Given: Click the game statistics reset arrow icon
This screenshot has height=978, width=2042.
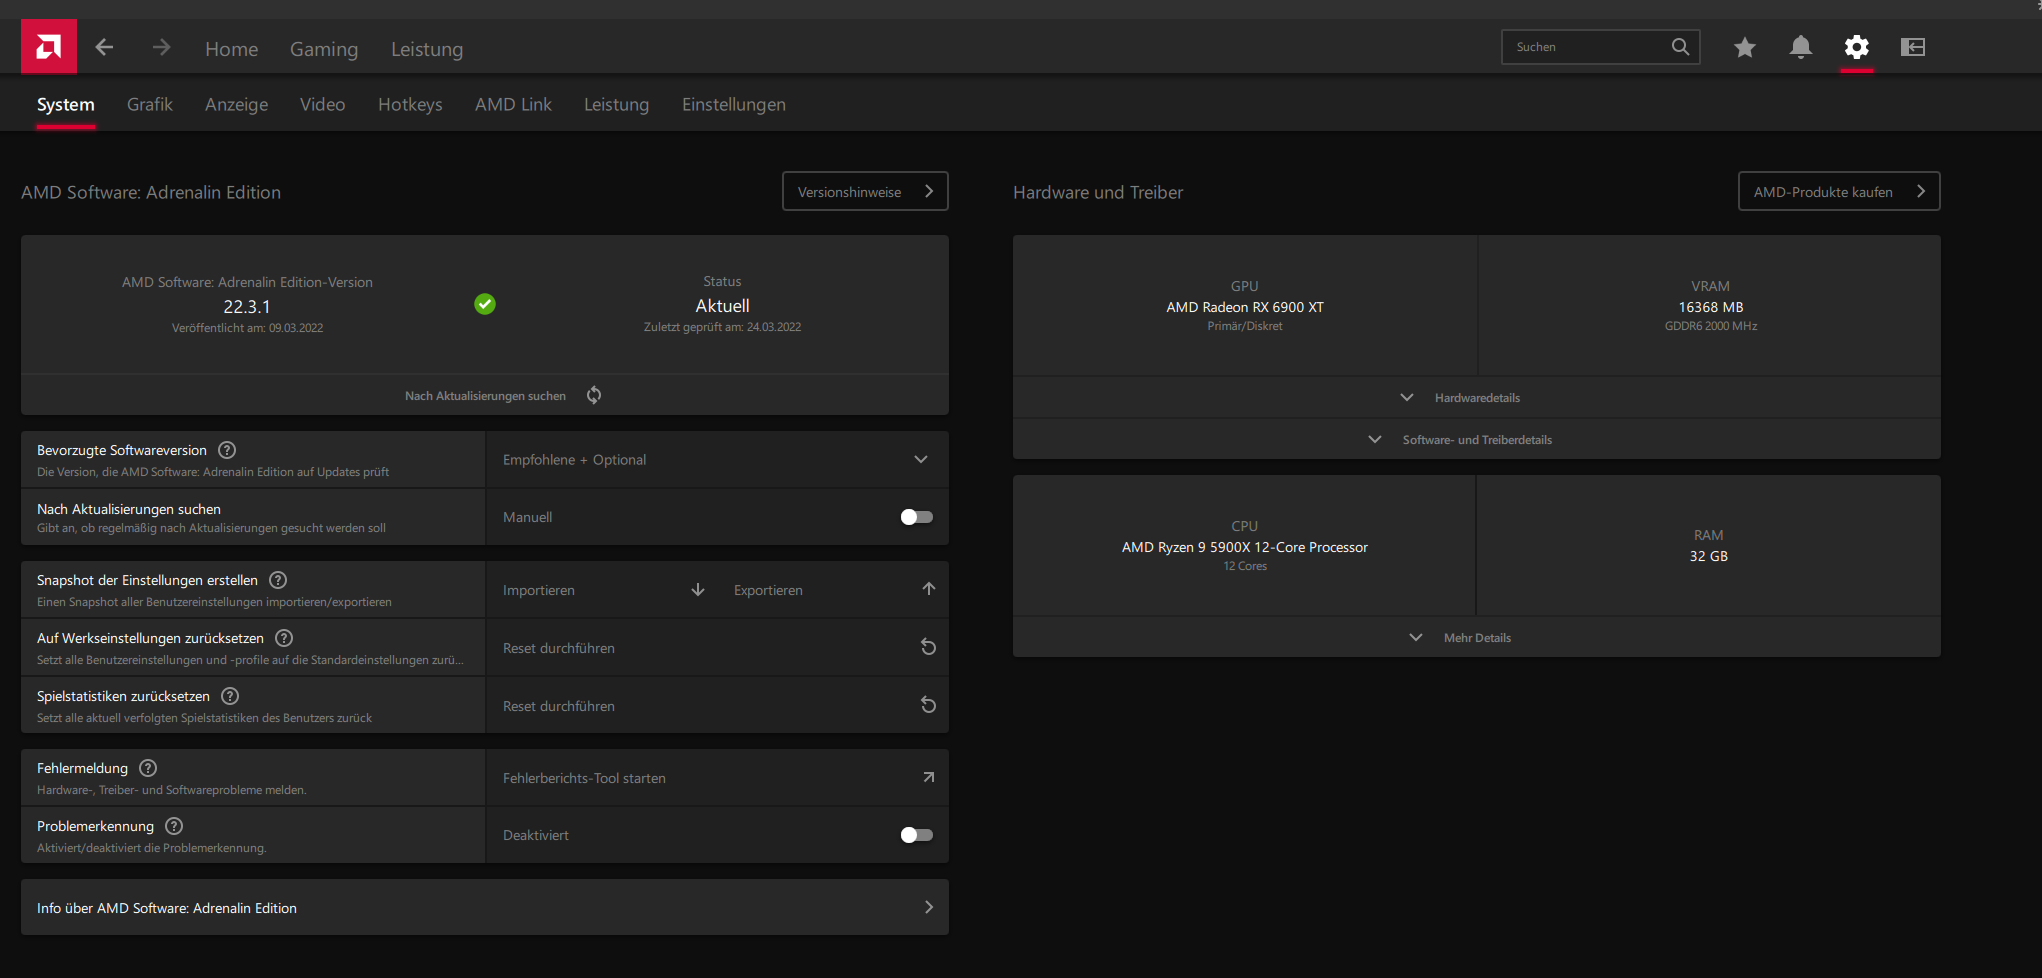Looking at the screenshot, I should pos(928,705).
